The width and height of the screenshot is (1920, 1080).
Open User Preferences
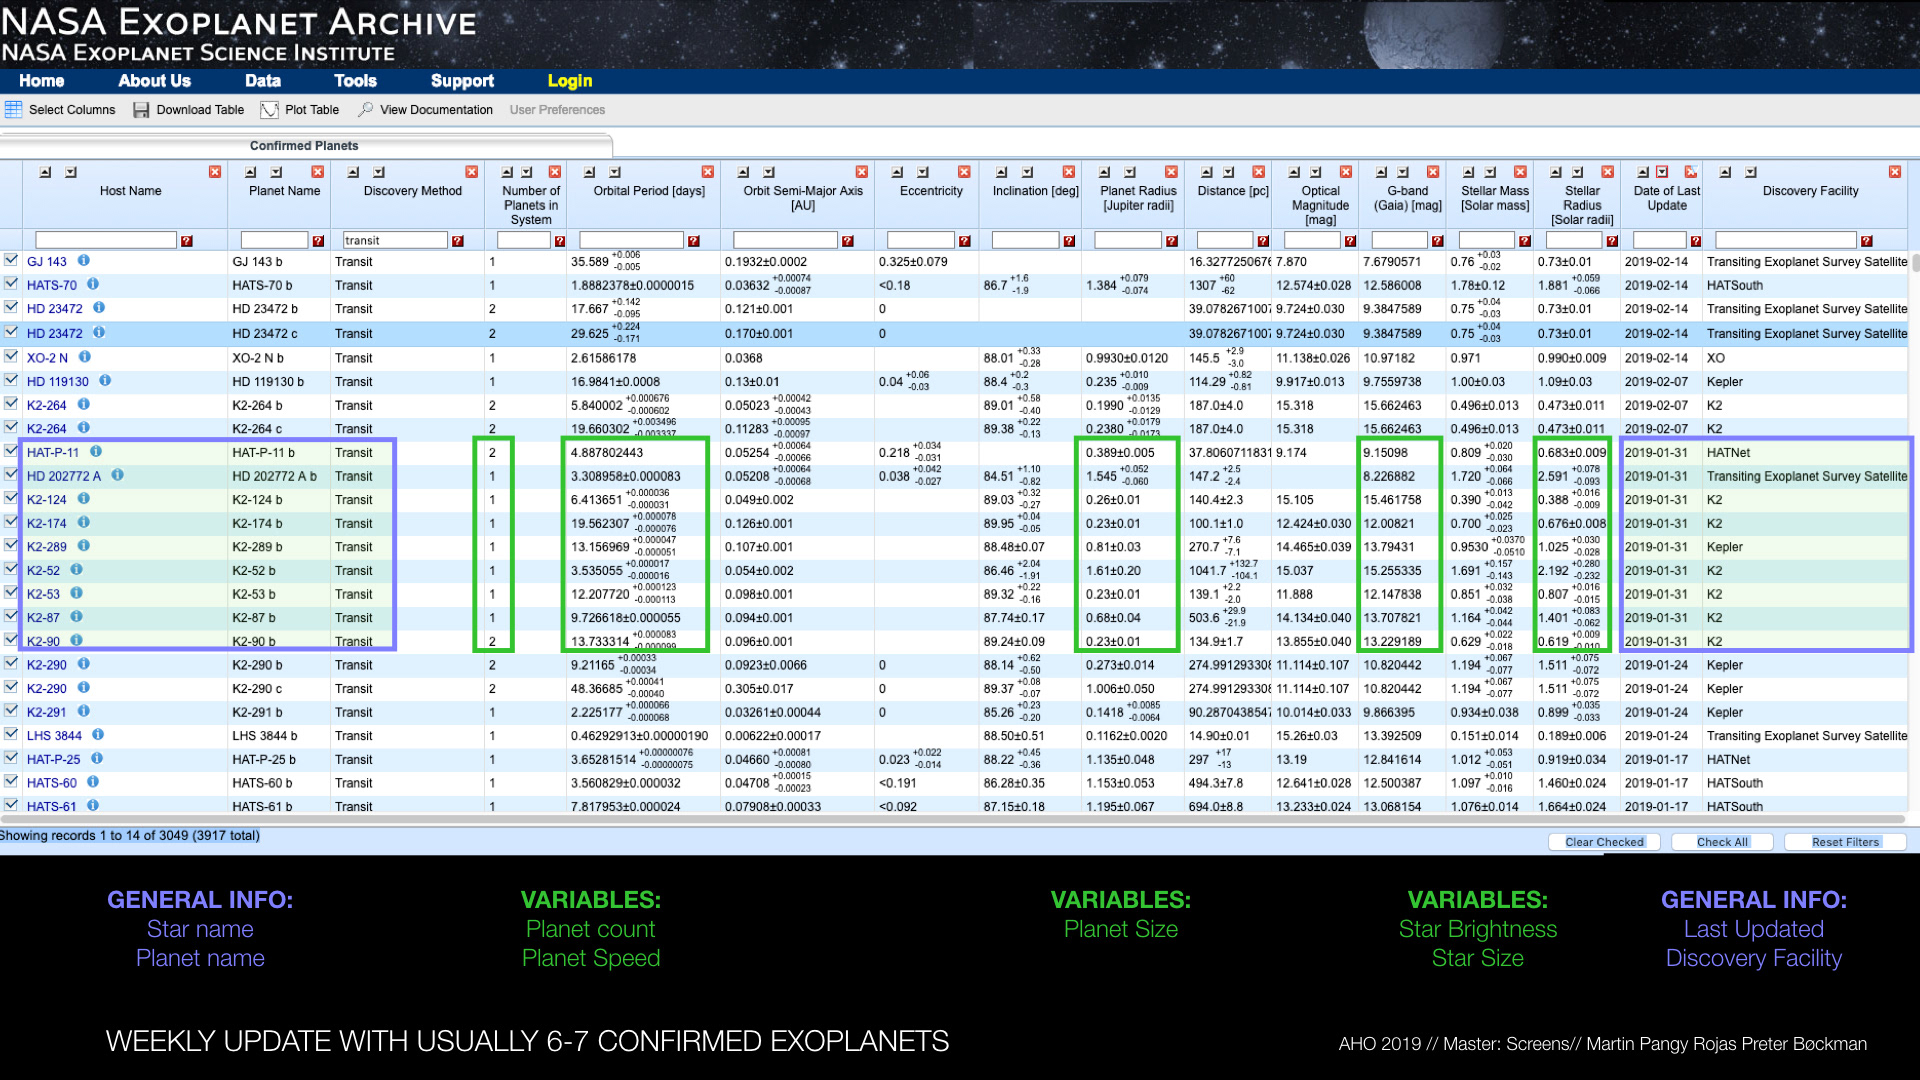[x=557, y=110]
